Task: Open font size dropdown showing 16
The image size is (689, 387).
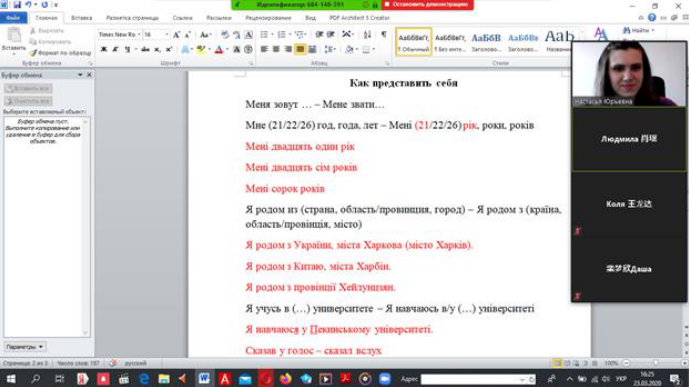Action: (x=156, y=34)
